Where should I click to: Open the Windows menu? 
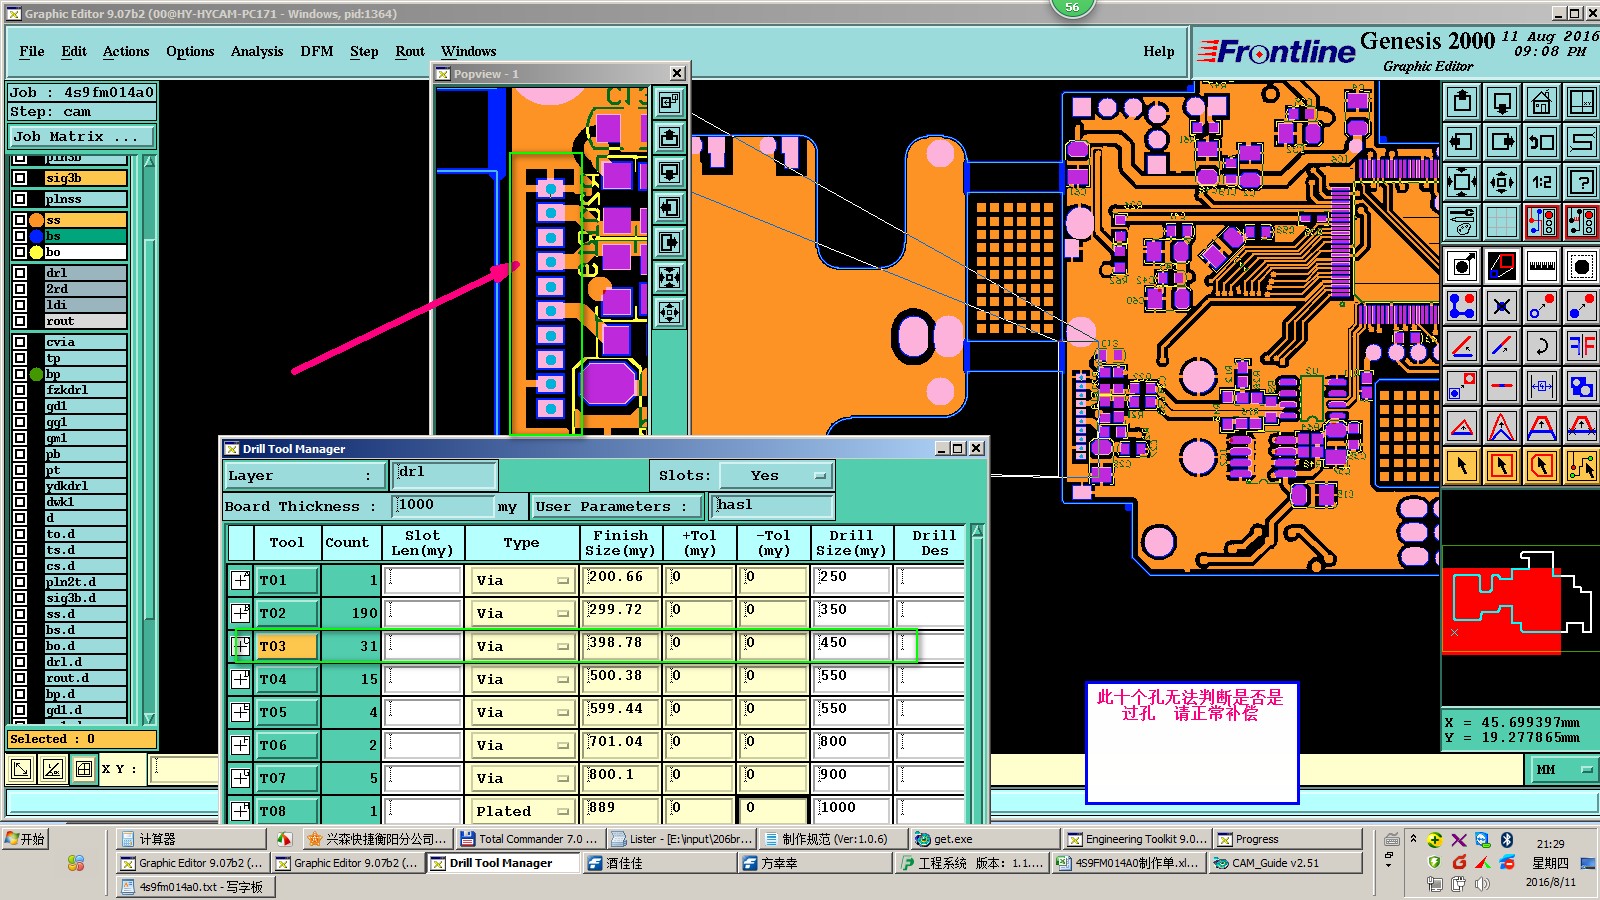469,51
